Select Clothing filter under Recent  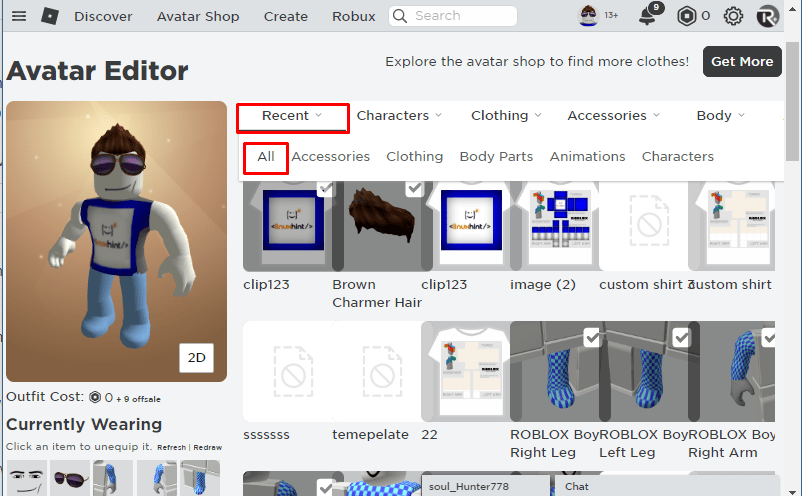414,156
